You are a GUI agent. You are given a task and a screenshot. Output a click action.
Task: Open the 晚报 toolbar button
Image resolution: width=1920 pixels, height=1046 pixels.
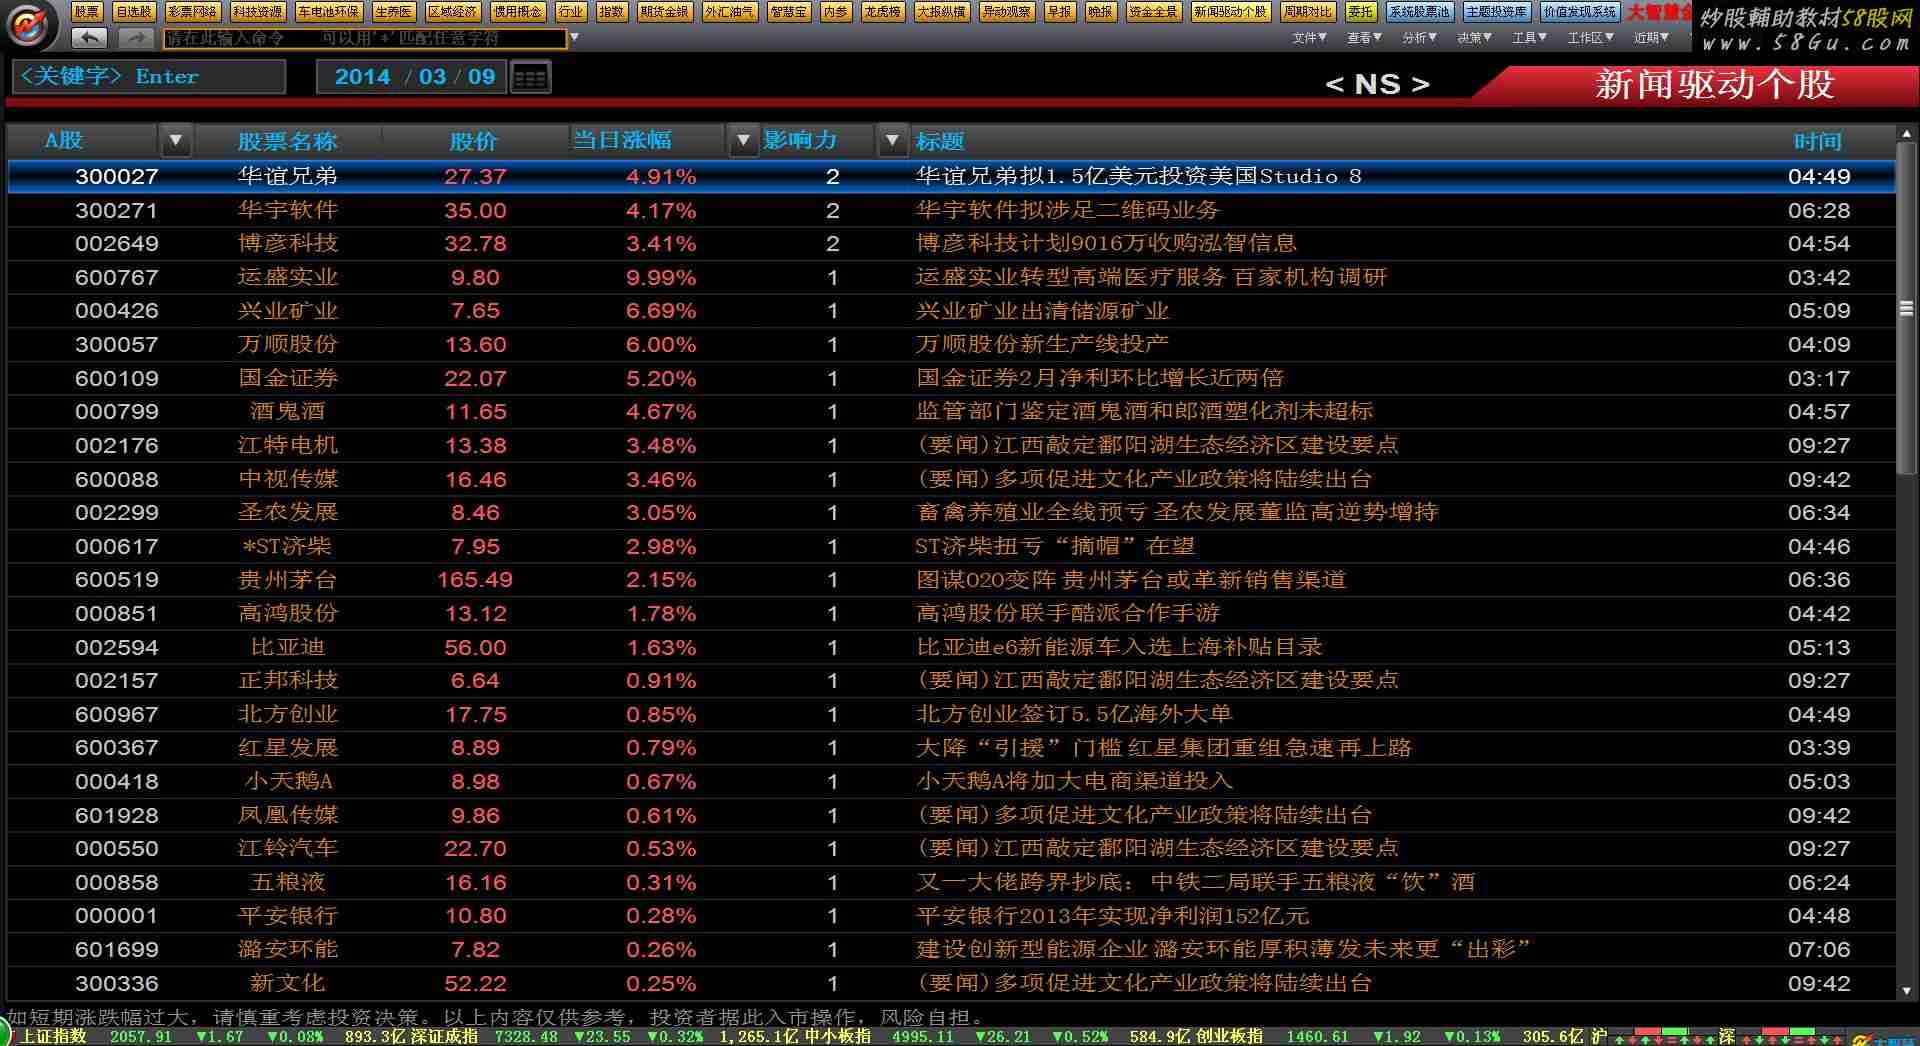(1100, 12)
